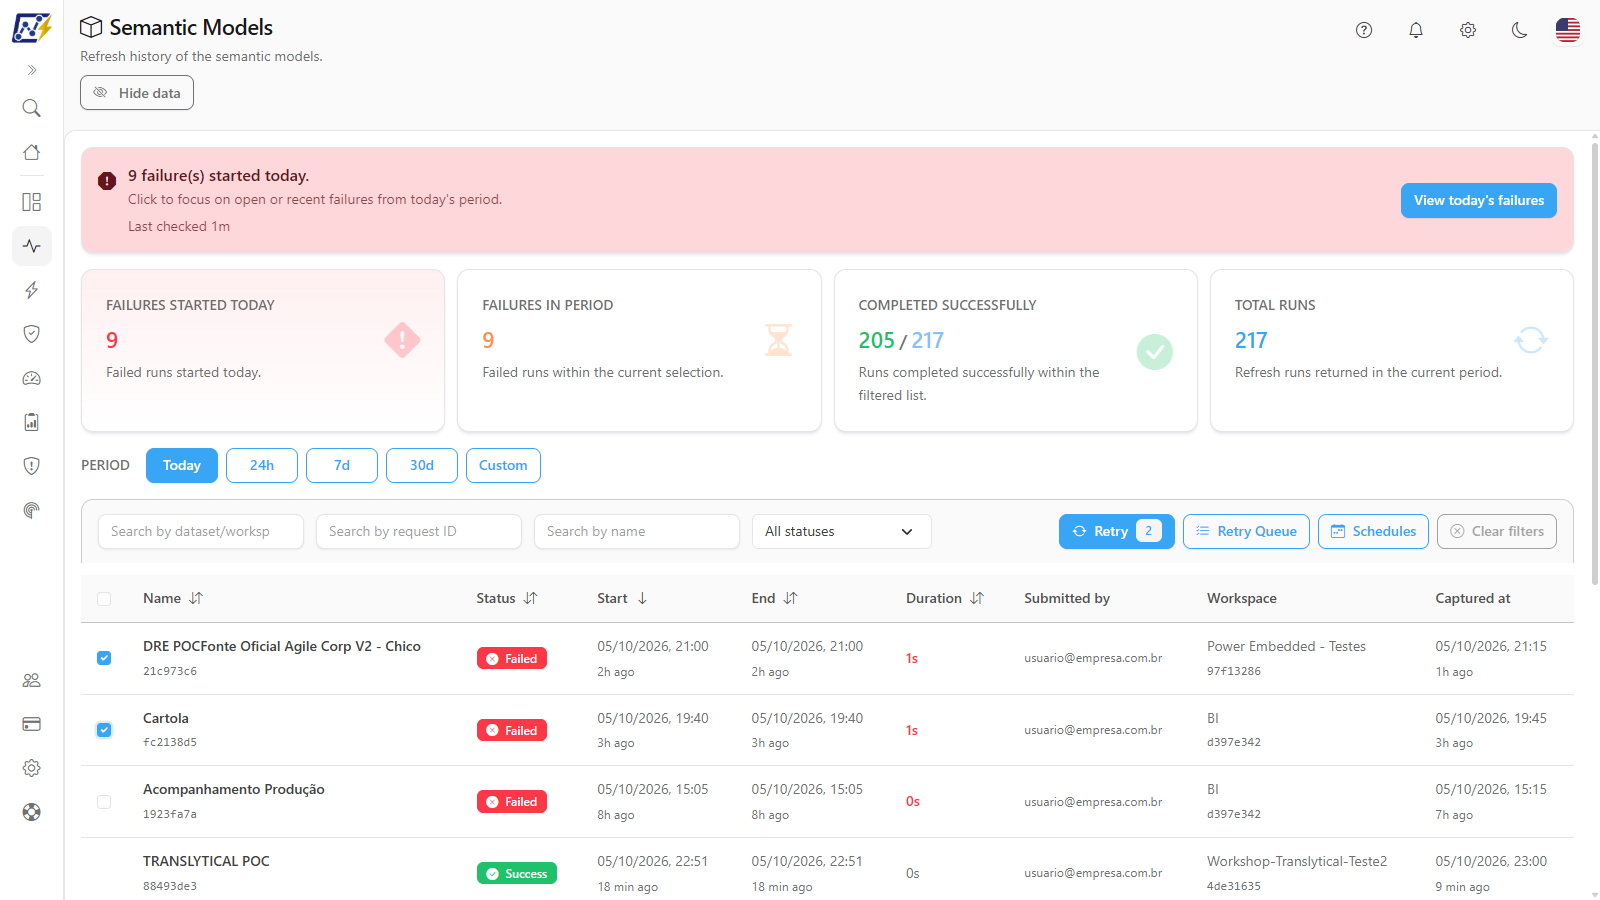This screenshot has height=900, width=1600.
Task: Expand the sidebar with the double chevron
Action: click(32, 70)
